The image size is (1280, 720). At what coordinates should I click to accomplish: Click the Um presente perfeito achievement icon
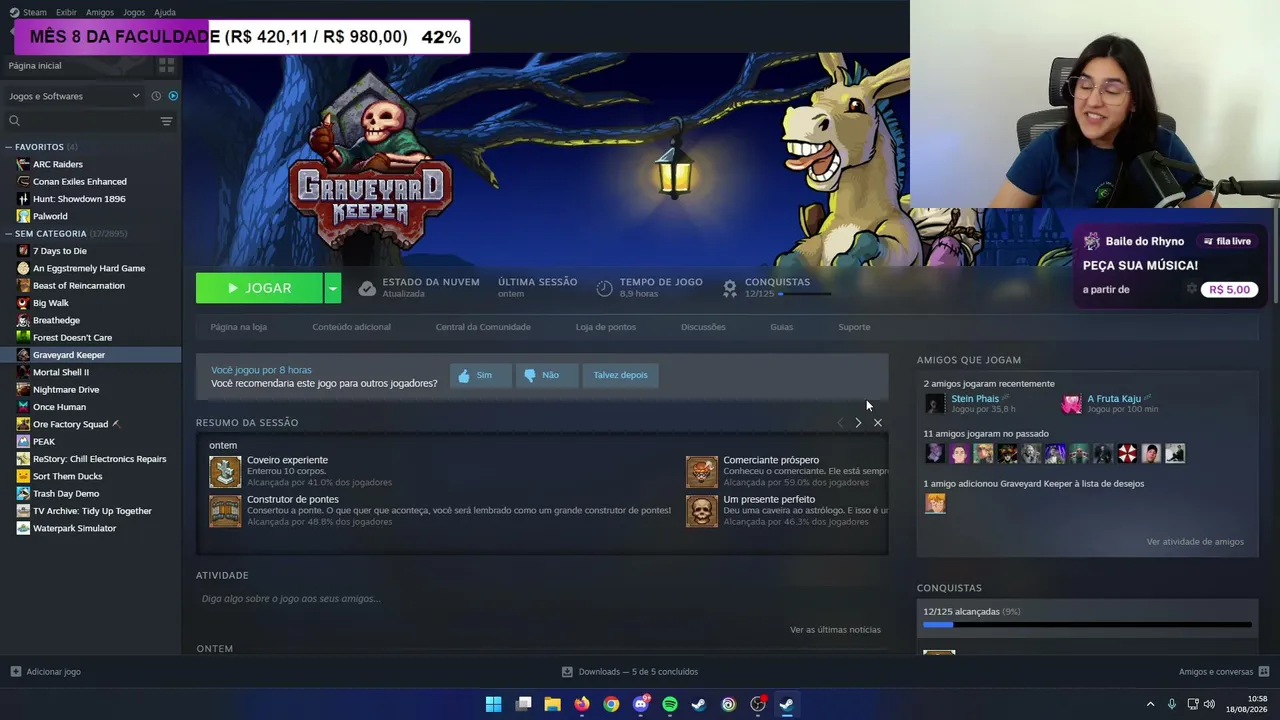coord(702,511)
